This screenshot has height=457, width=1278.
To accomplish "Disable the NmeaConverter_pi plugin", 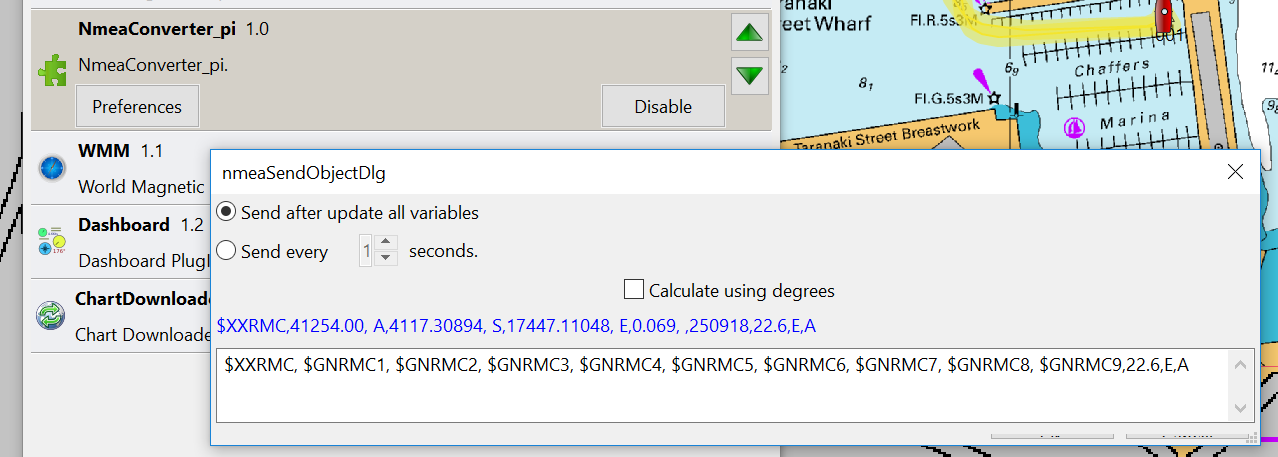I will pos(663,106).
